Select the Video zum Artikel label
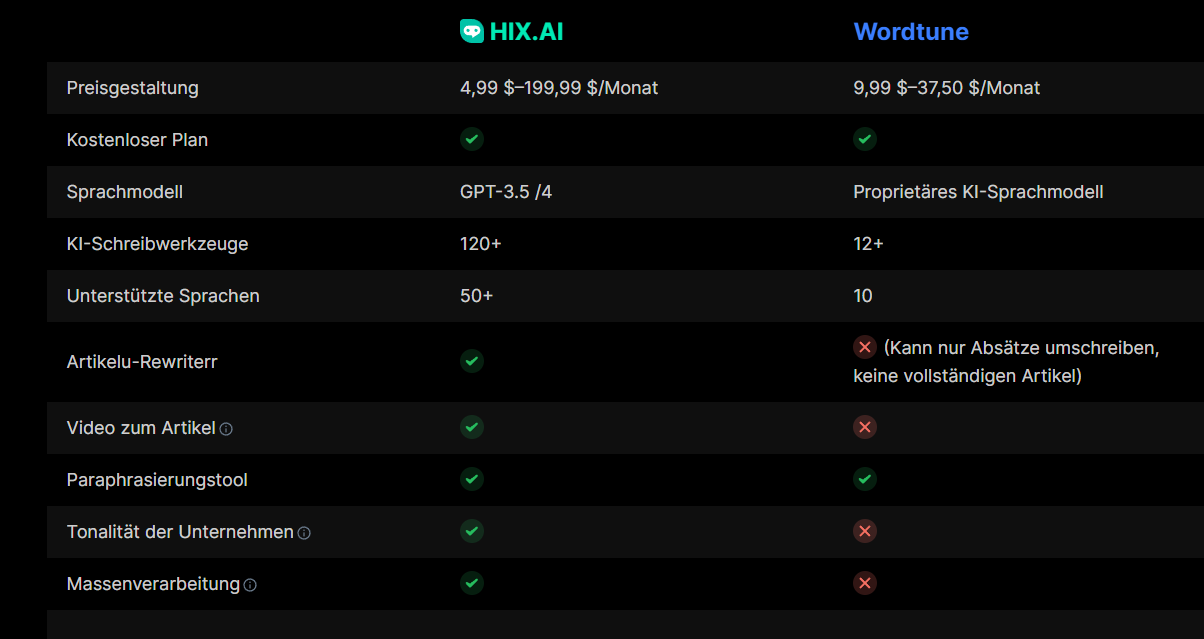This screenshot has width=1204, height=639. tap(141, 428)
